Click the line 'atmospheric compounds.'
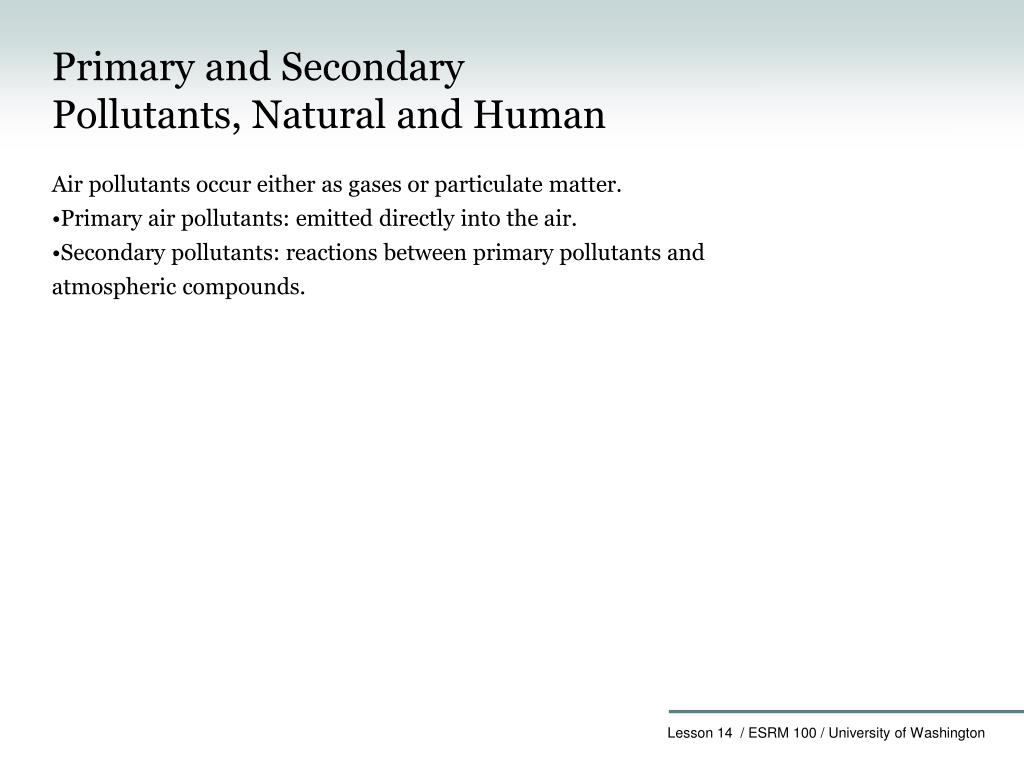The image size is (1024, 768). click(178, 287)
